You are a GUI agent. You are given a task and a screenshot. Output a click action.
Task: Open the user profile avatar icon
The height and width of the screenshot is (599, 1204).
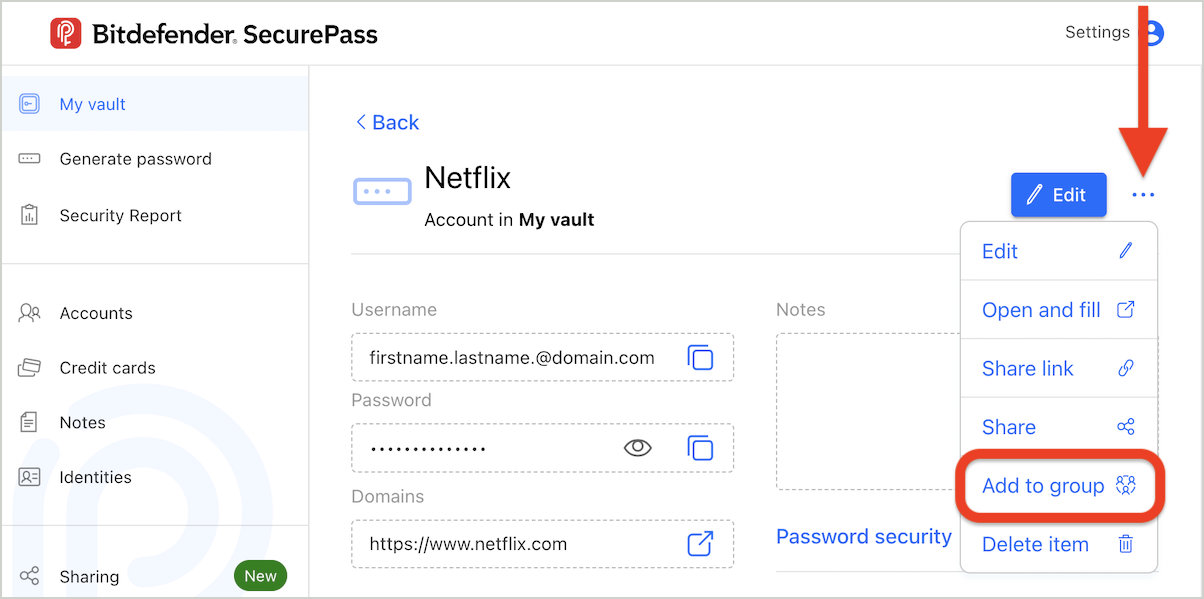[x=1154, y=33]
